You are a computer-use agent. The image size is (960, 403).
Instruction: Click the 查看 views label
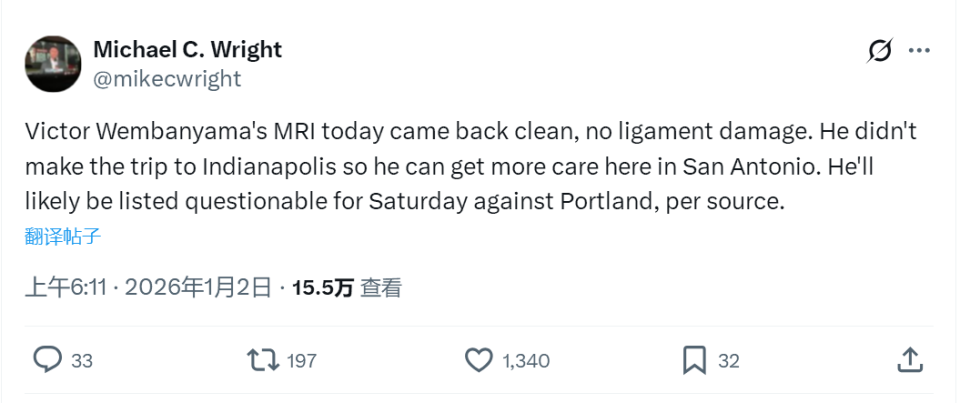(381, 288)
